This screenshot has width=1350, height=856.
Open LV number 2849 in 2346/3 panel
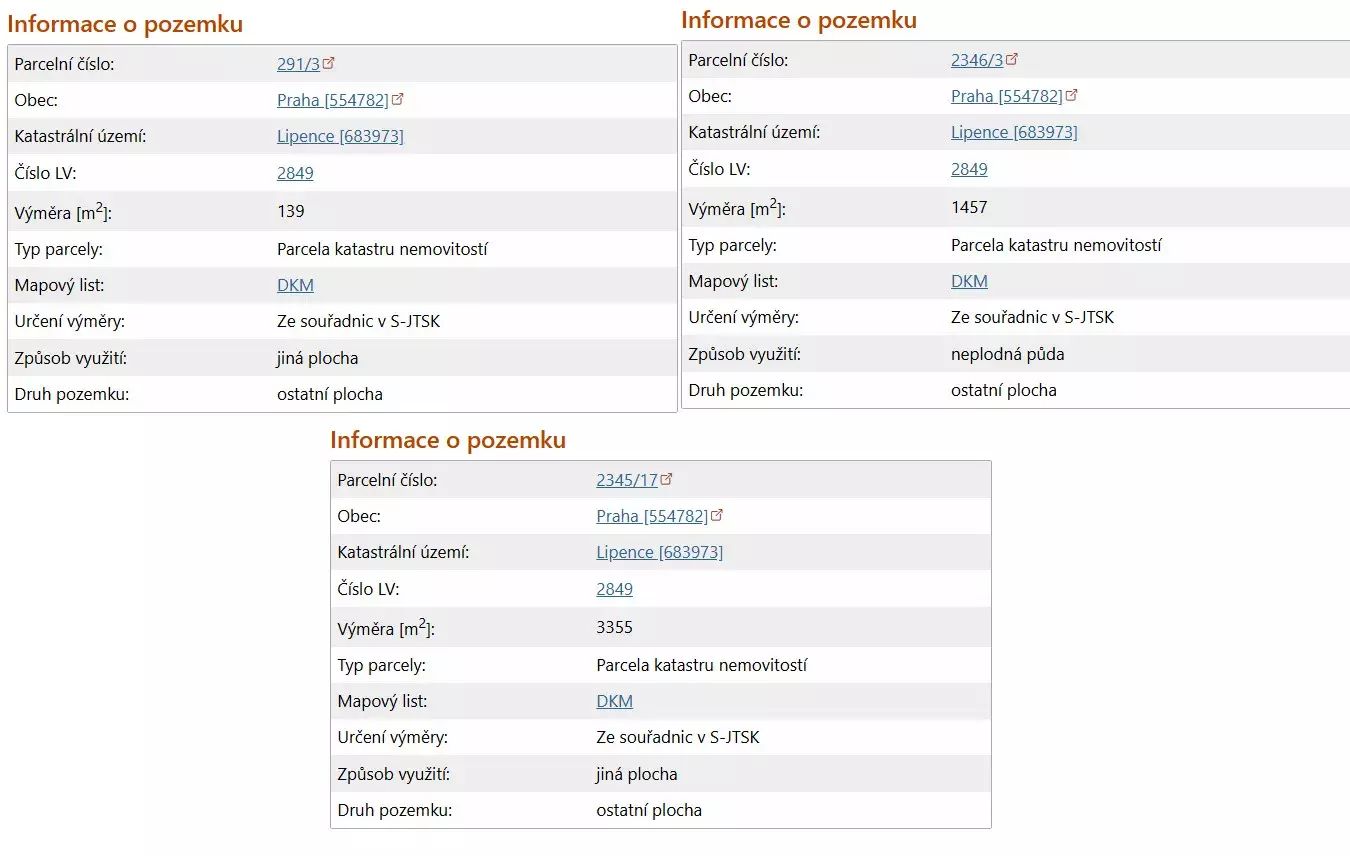969,169
